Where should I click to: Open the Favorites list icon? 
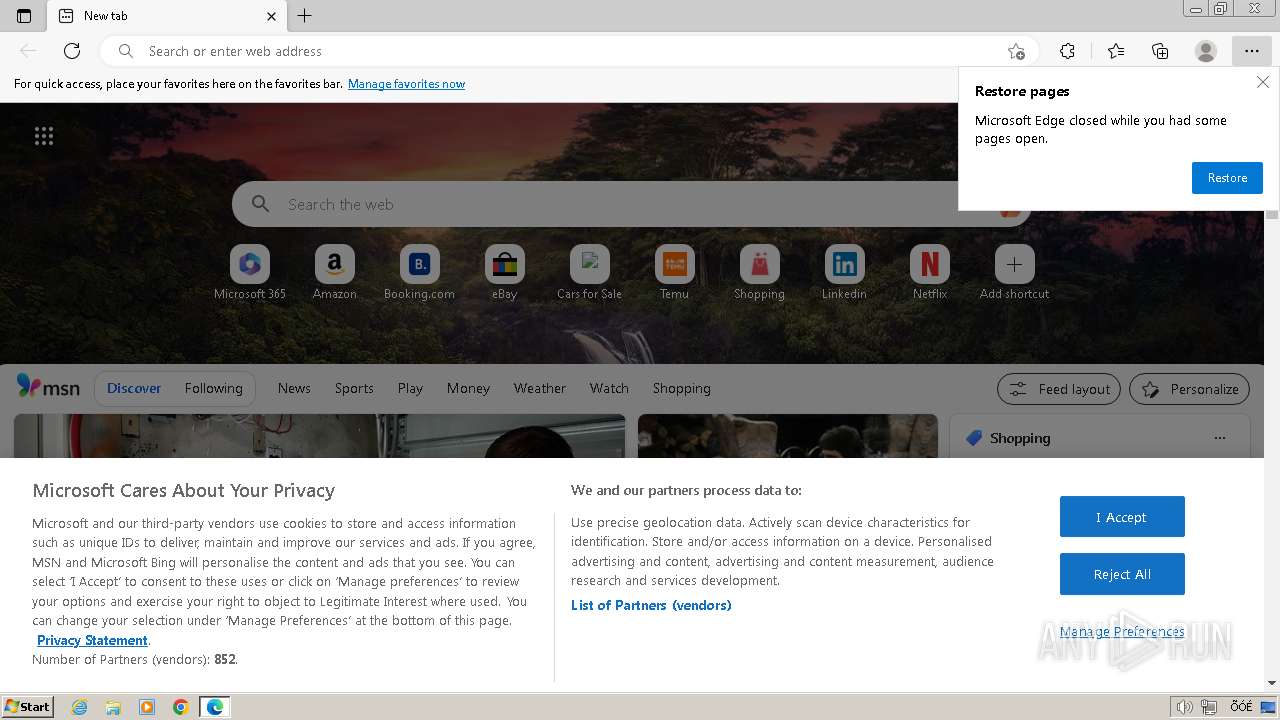click(x=1116, y=51)
